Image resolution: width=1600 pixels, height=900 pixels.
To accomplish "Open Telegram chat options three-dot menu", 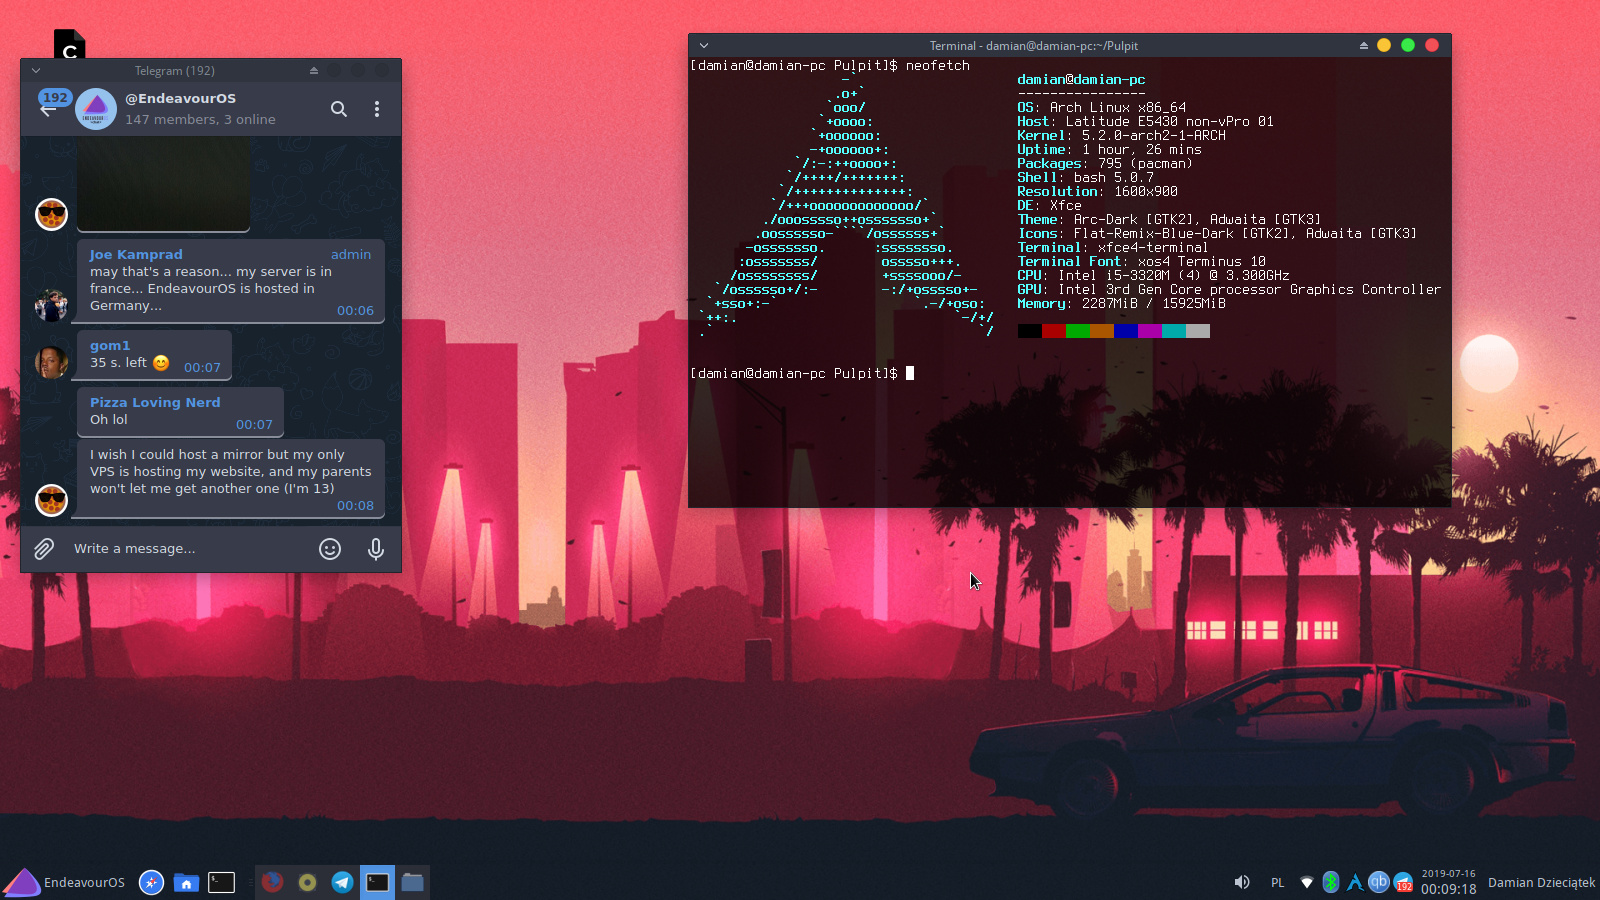I will point(377,109).
